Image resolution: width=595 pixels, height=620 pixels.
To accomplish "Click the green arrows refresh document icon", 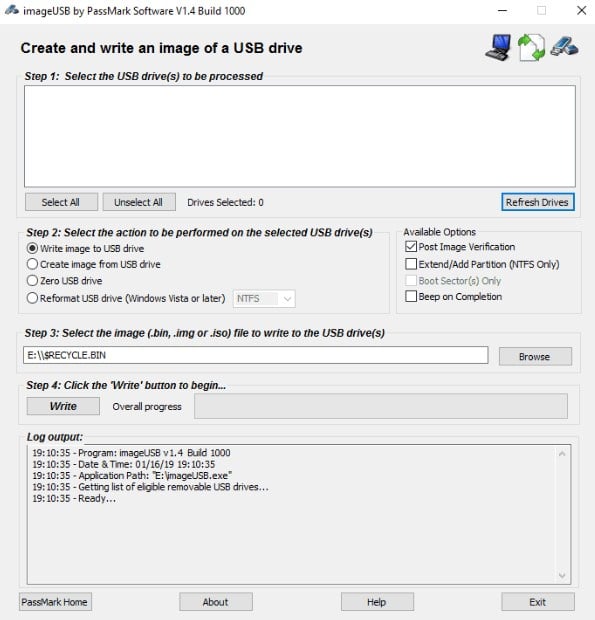I will (x=531, y=47).
